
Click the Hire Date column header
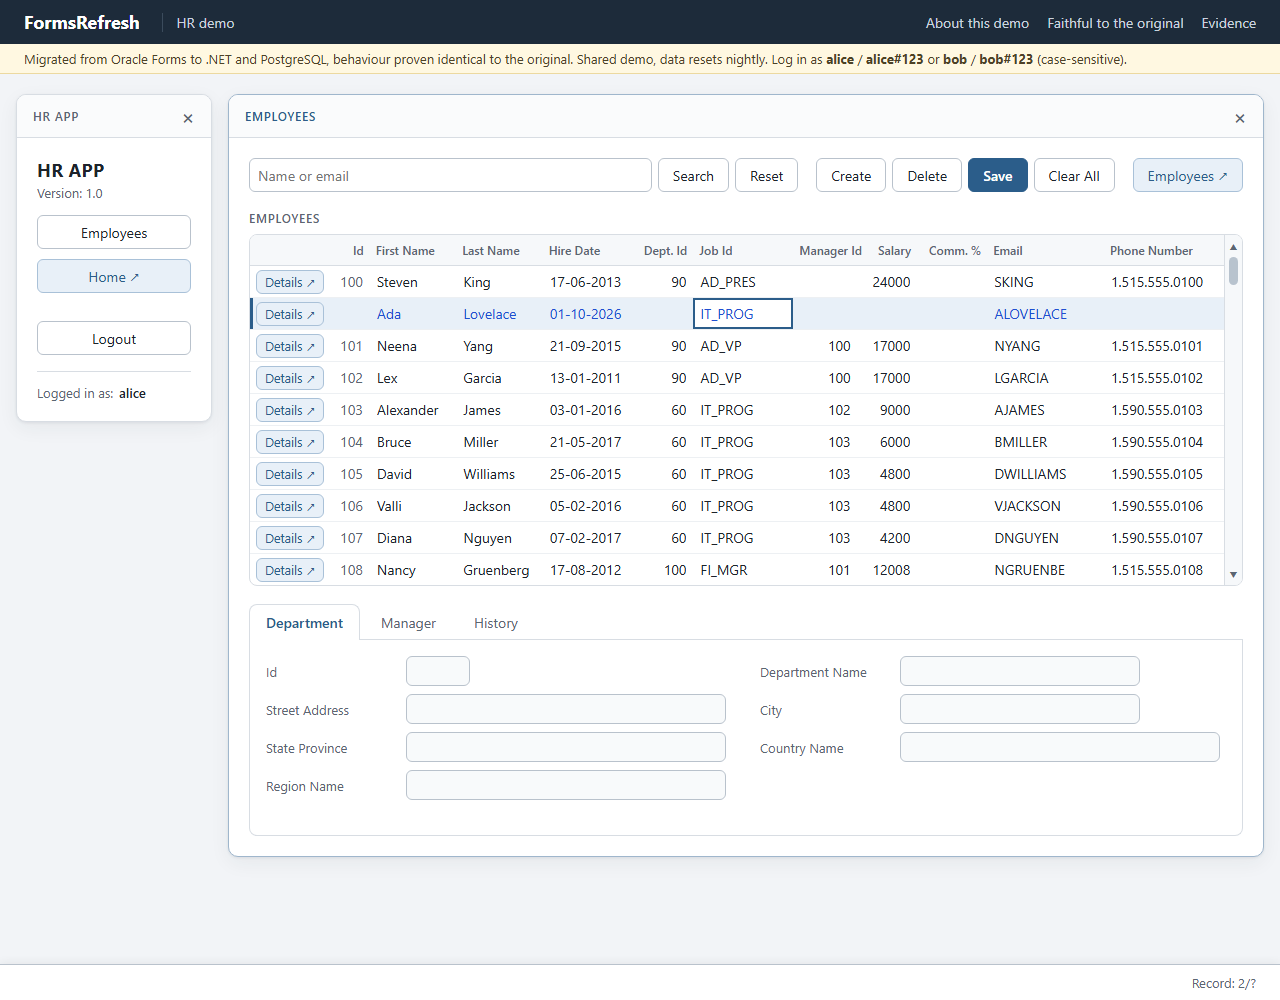[574, 251]
